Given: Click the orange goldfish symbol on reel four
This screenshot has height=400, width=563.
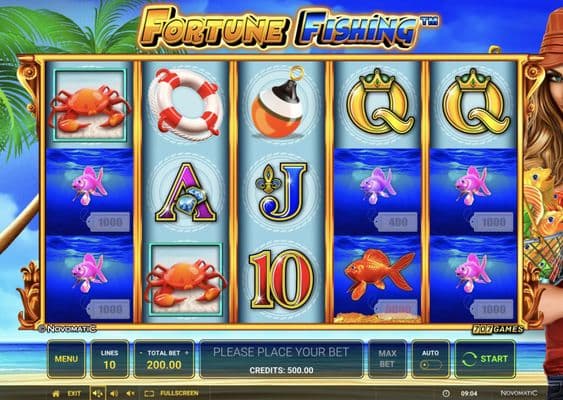Looking at the screenshot, I should tap(380, 274).
